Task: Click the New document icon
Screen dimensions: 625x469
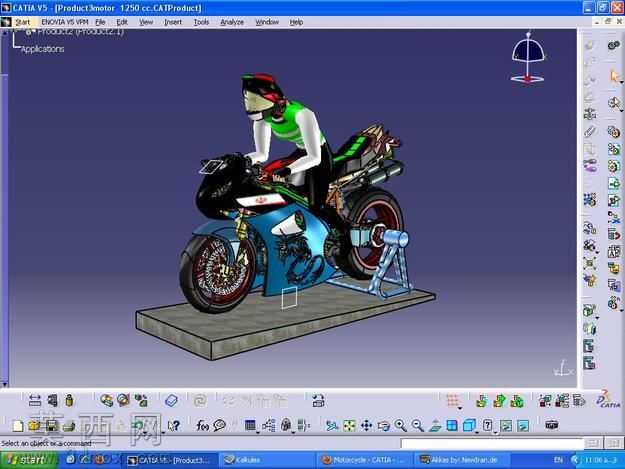Action: point(18,426)
